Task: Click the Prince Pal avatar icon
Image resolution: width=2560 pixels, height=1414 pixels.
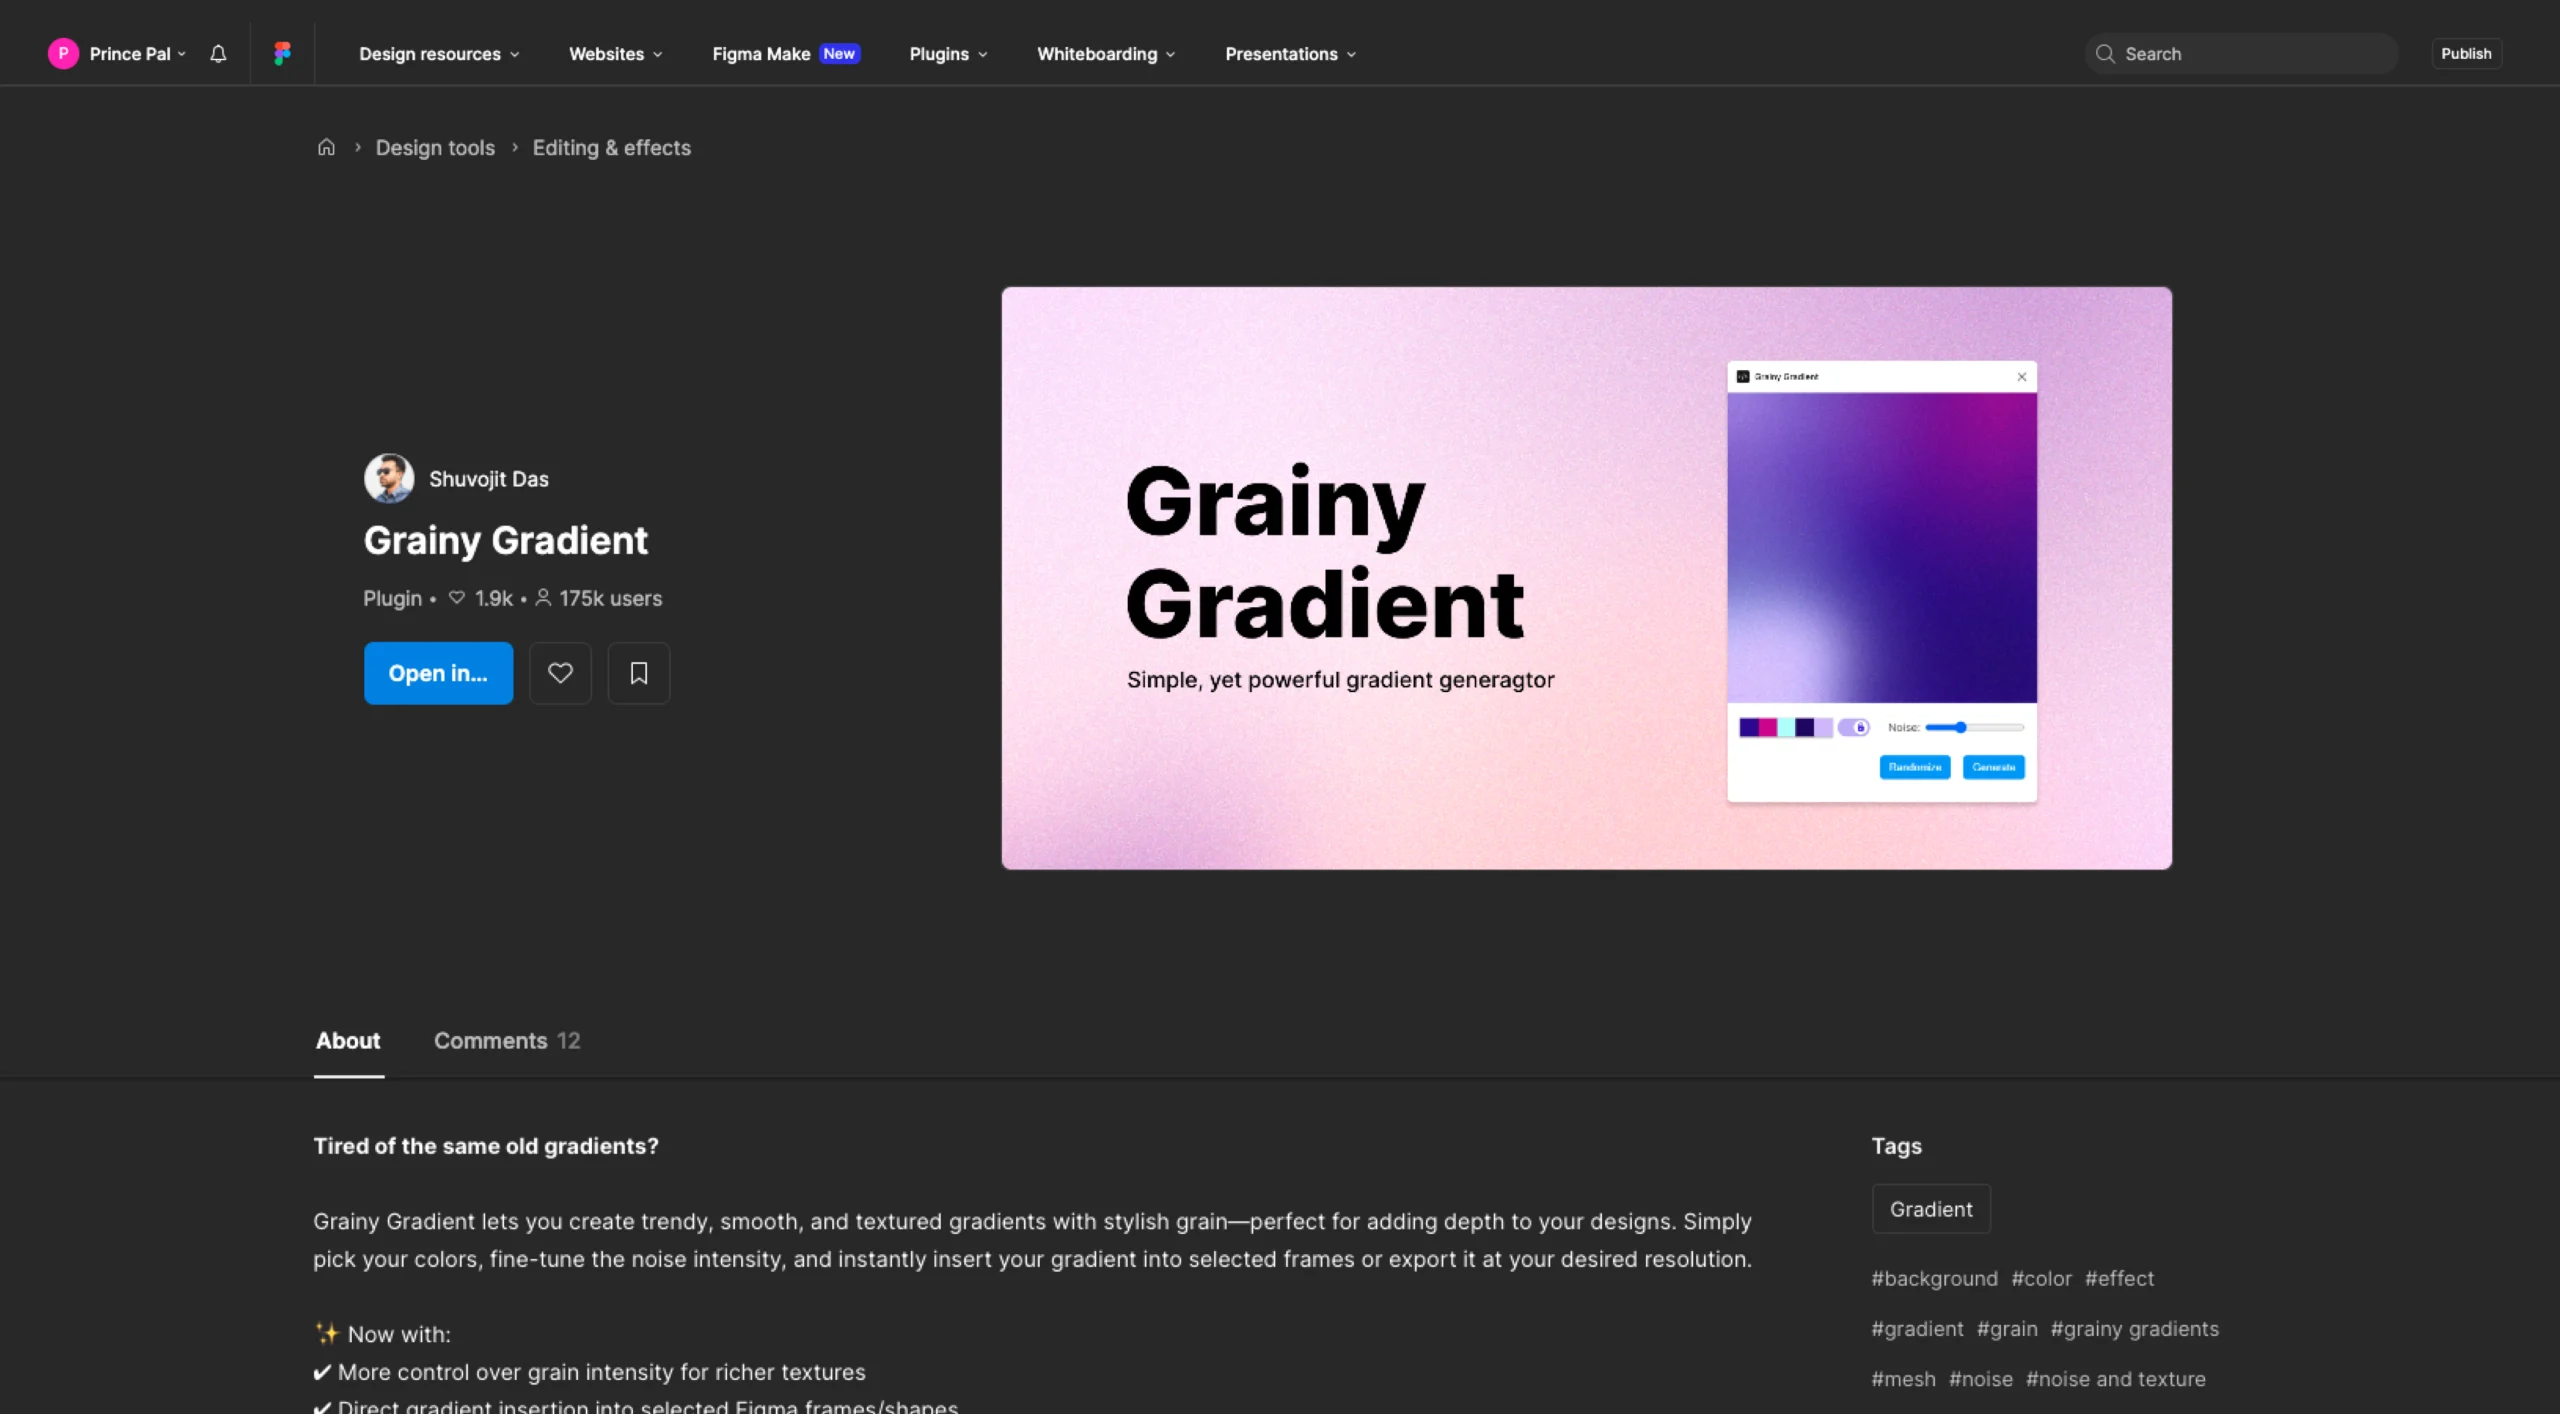Action: 63,54
